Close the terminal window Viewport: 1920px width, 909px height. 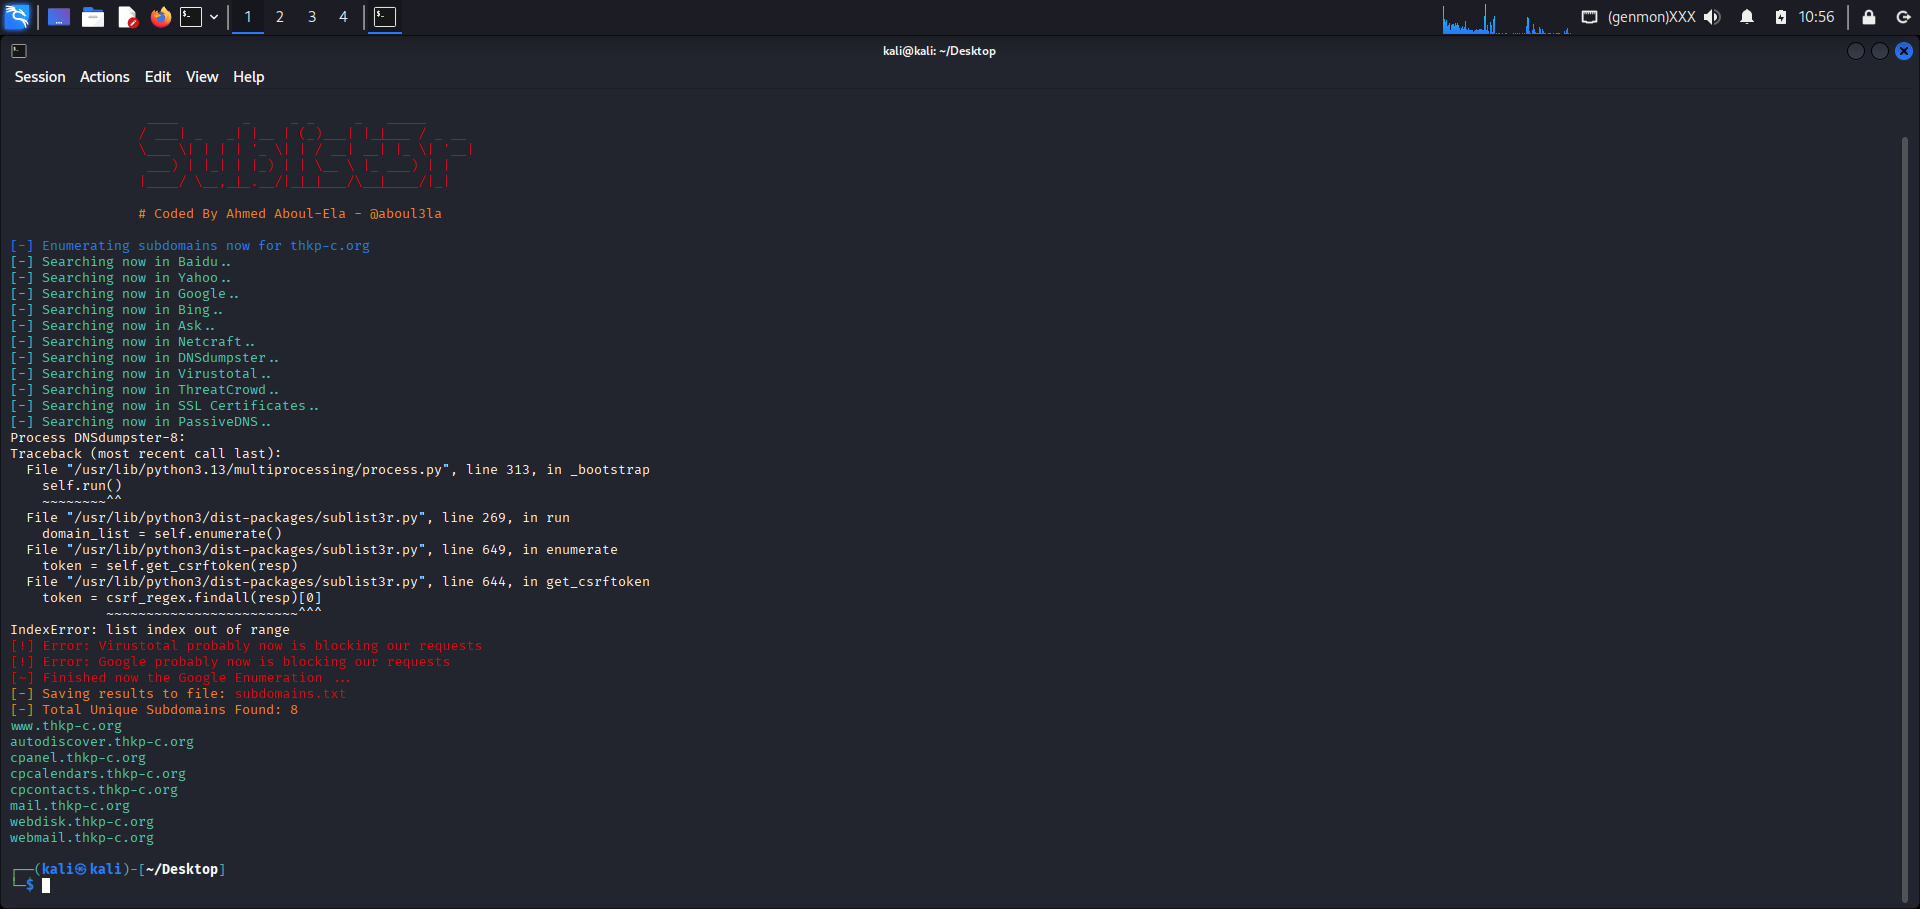pos(1904,51)
